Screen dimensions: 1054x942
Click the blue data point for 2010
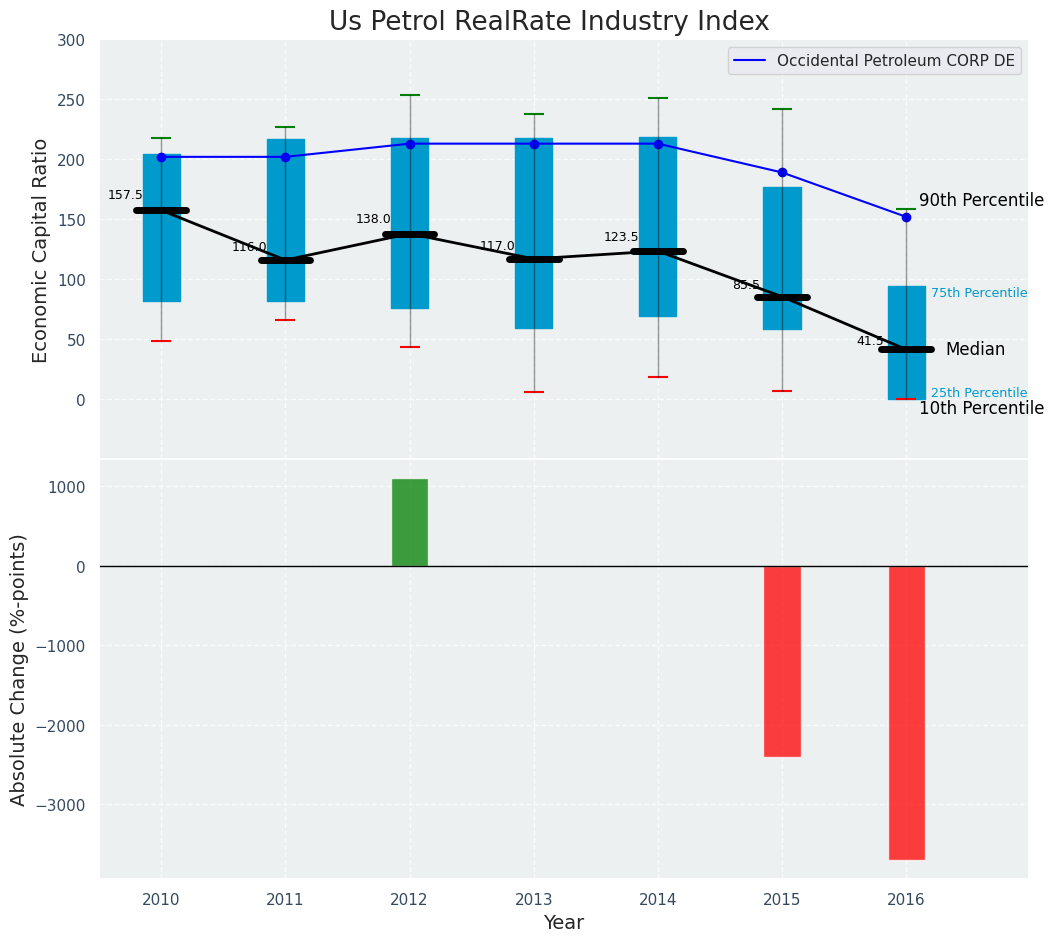tap(161, 157)
